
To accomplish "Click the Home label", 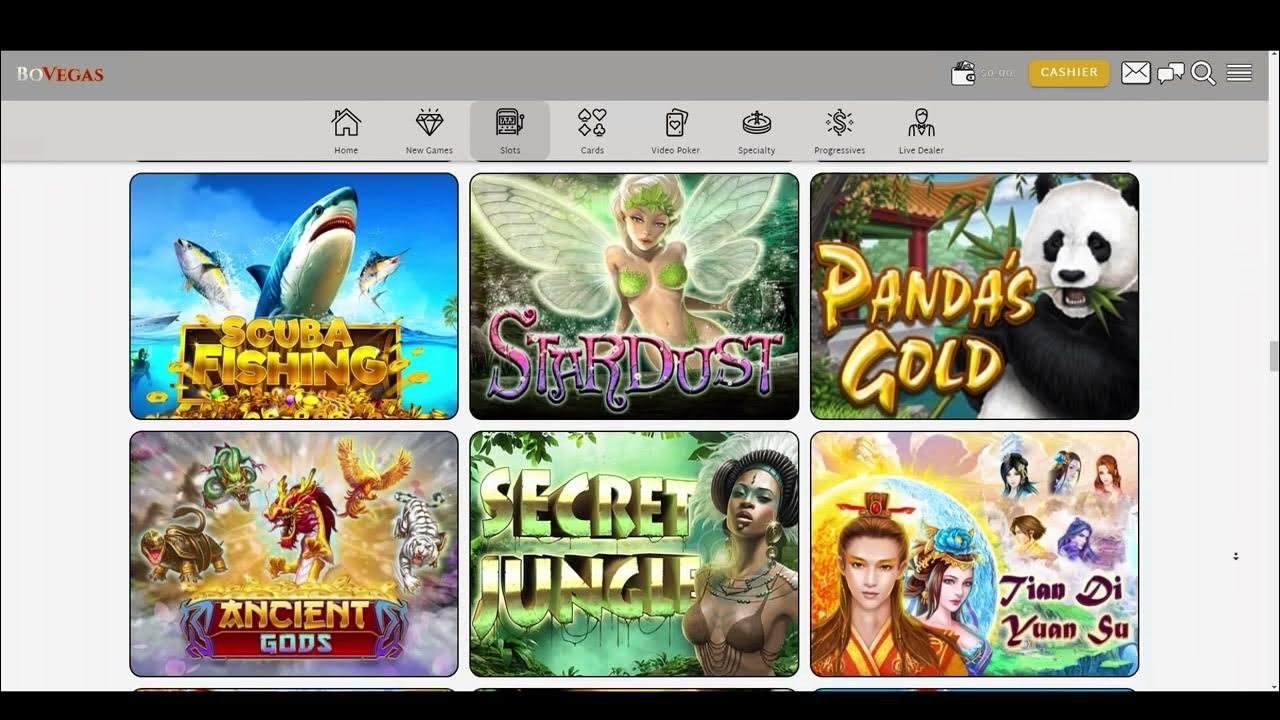I will [346, 151].
